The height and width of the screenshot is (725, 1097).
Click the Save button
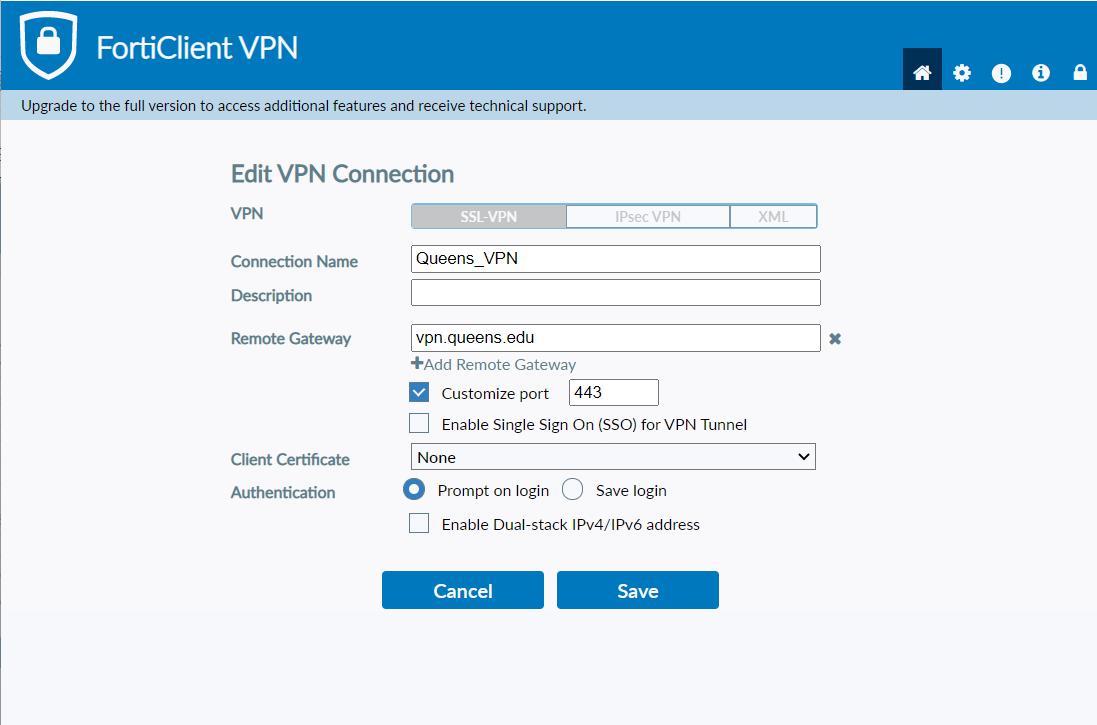point(637,590)
